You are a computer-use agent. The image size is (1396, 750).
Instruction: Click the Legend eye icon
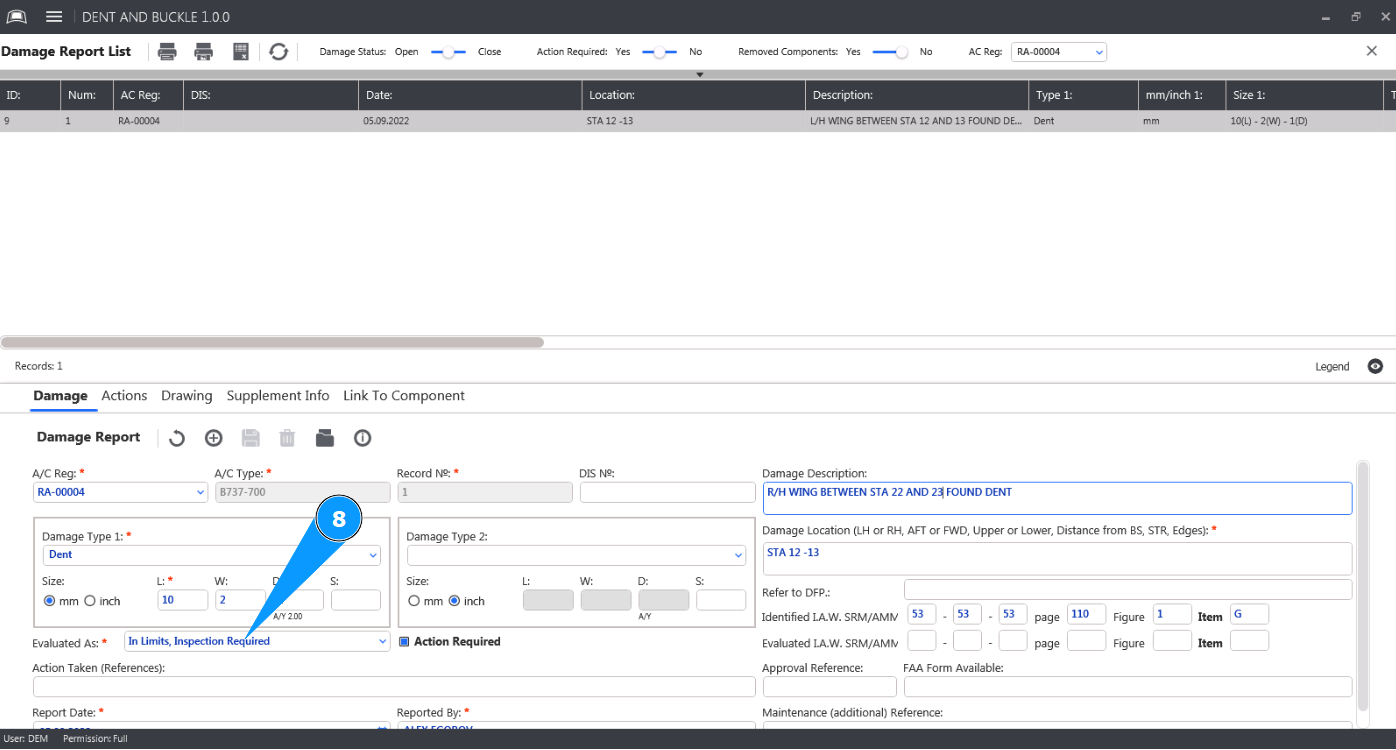[x=1375, y=367]
